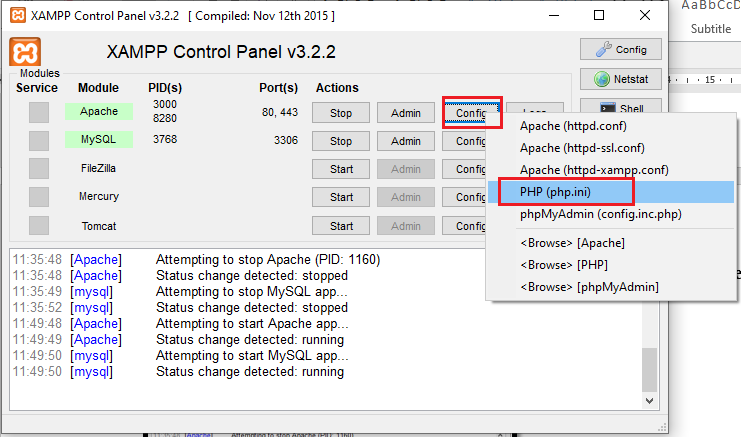Select the Subtitle style in the Word window
Viewport: 741px width, 437px height.
tap(710, 29)
